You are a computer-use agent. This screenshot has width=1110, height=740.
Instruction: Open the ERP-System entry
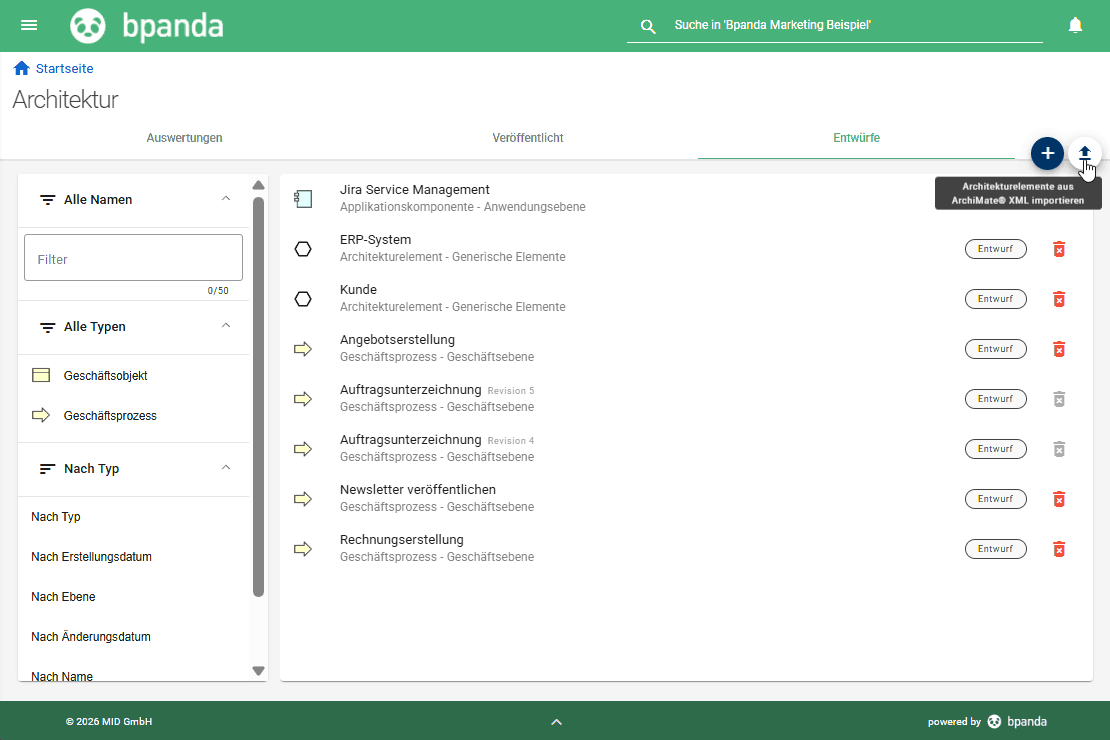(x=686, y=249)
